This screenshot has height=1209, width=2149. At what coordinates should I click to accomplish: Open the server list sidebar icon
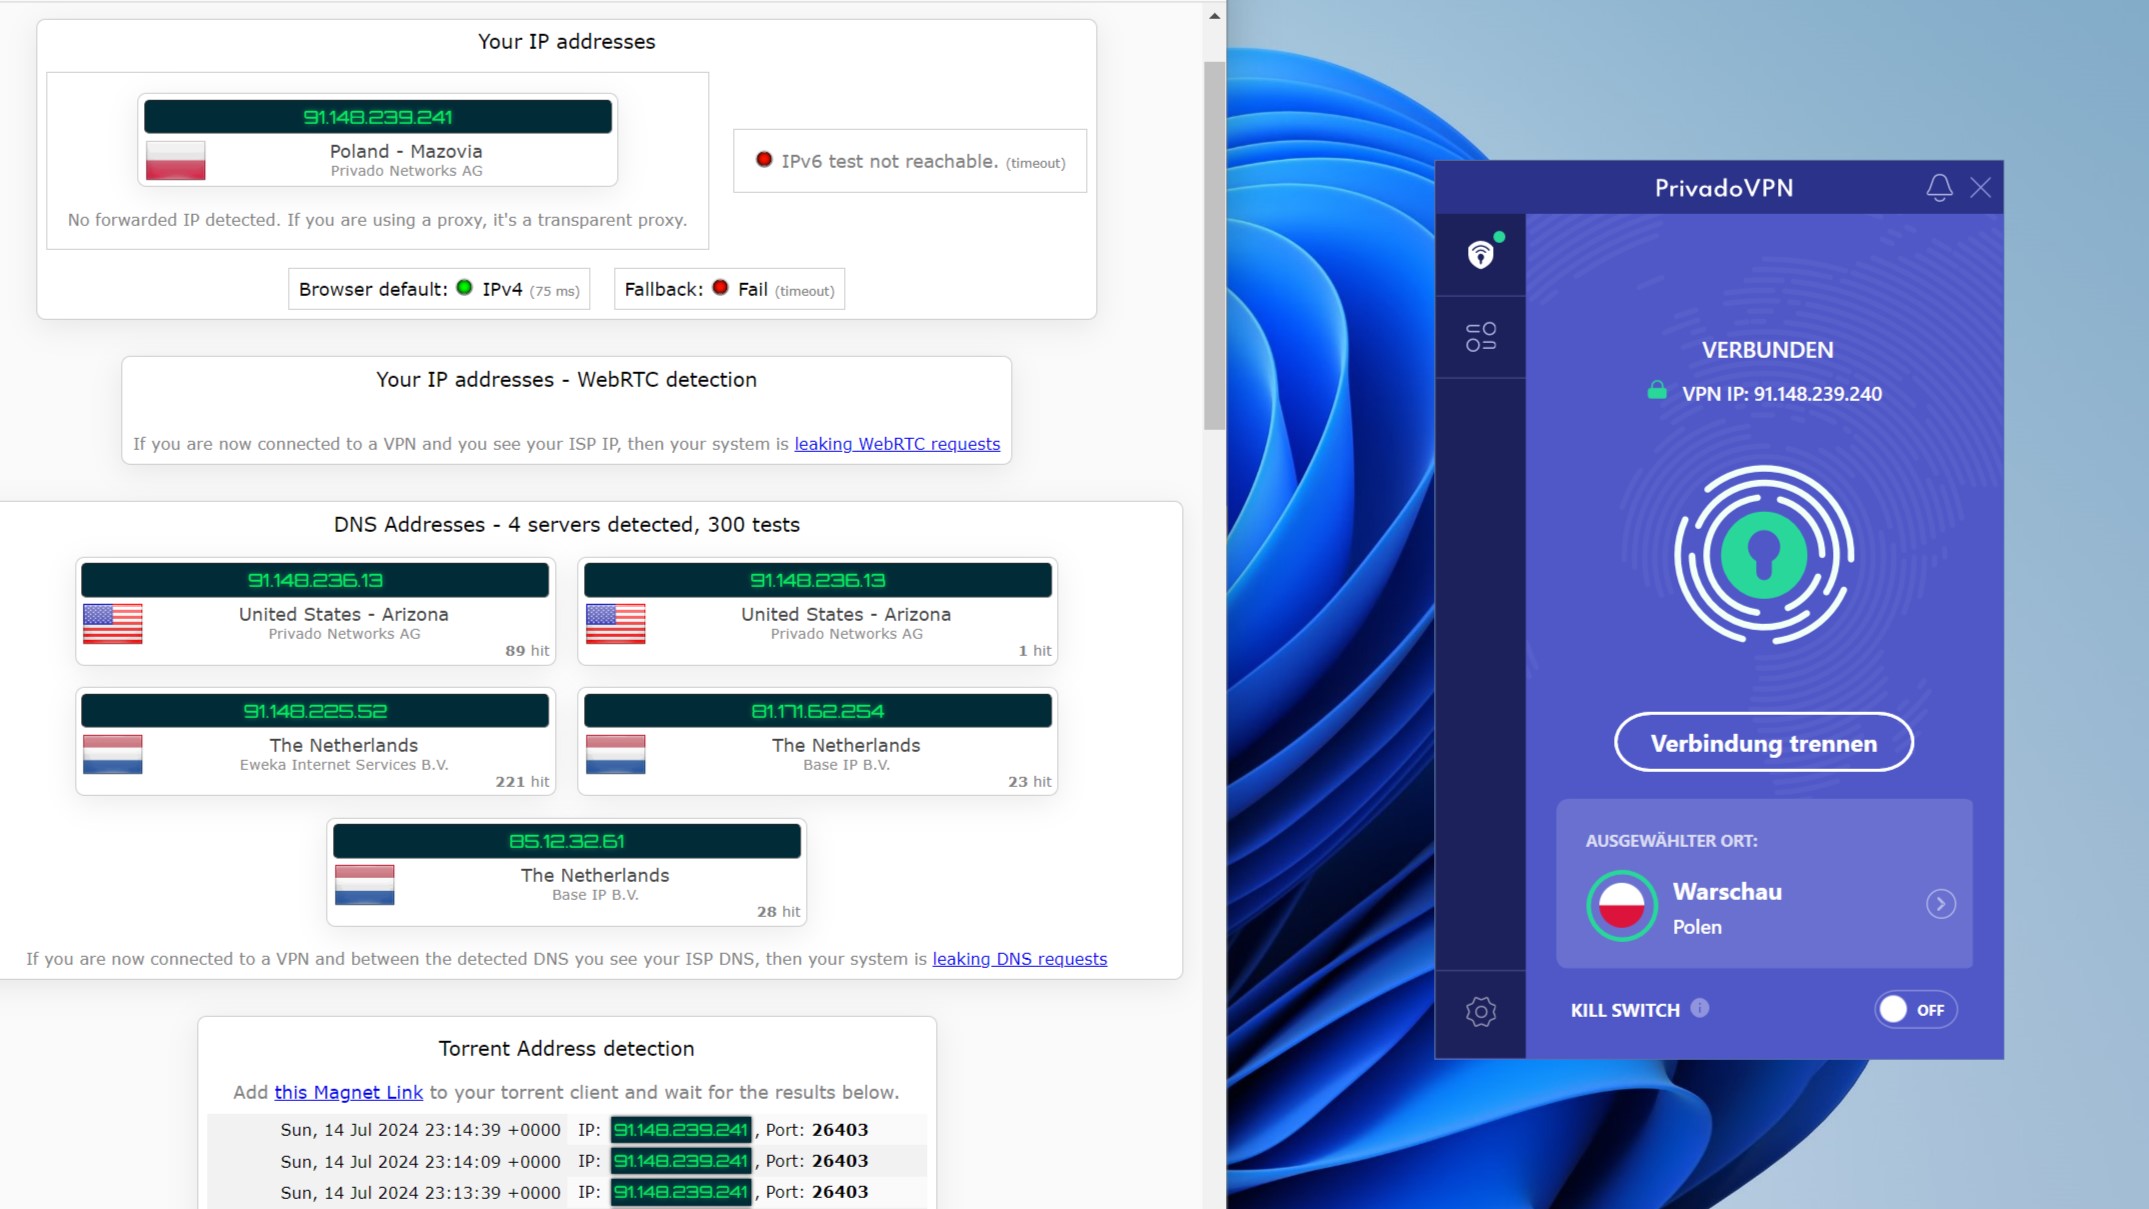[1481, 337]
